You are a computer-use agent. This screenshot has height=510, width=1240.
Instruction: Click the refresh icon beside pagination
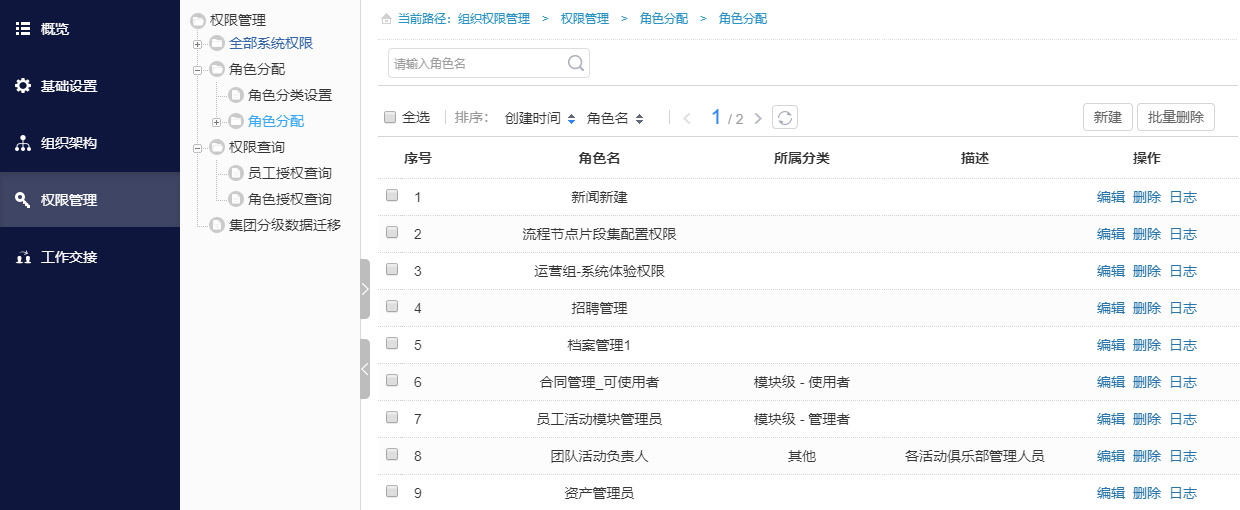pos(785,118)
